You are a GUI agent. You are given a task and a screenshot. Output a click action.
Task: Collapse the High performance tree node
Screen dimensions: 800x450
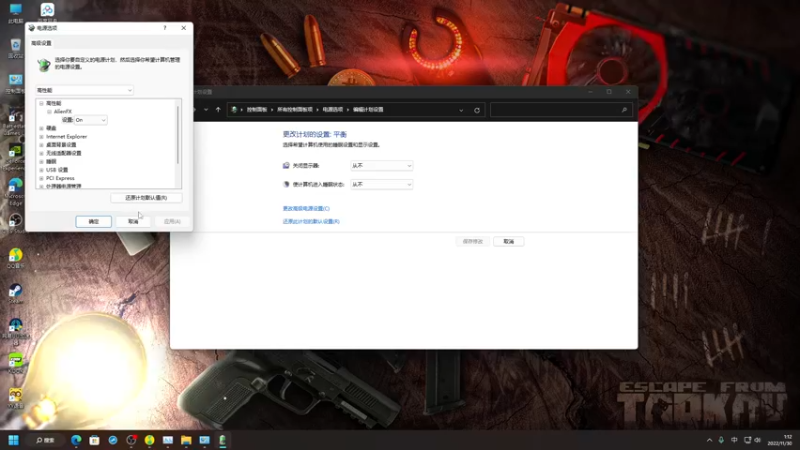(x=41, y=104)
